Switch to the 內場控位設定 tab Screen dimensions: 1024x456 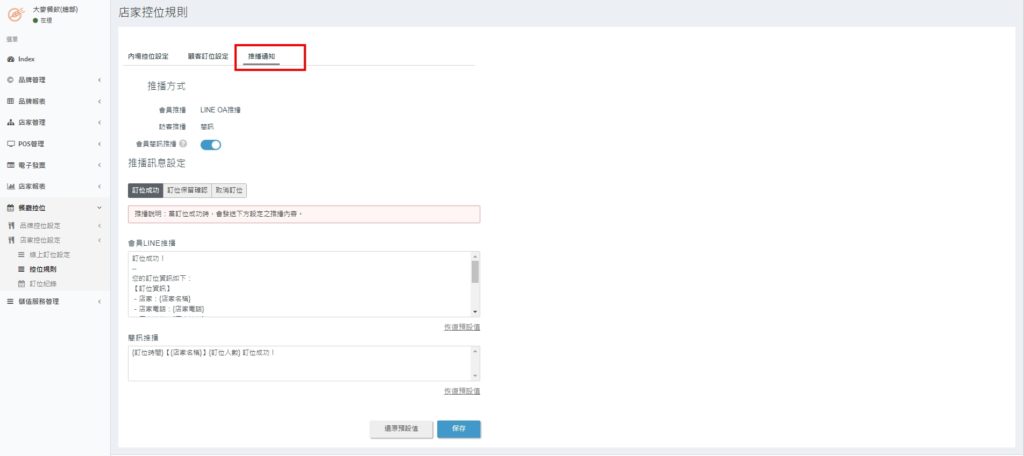tap(148, 56)
